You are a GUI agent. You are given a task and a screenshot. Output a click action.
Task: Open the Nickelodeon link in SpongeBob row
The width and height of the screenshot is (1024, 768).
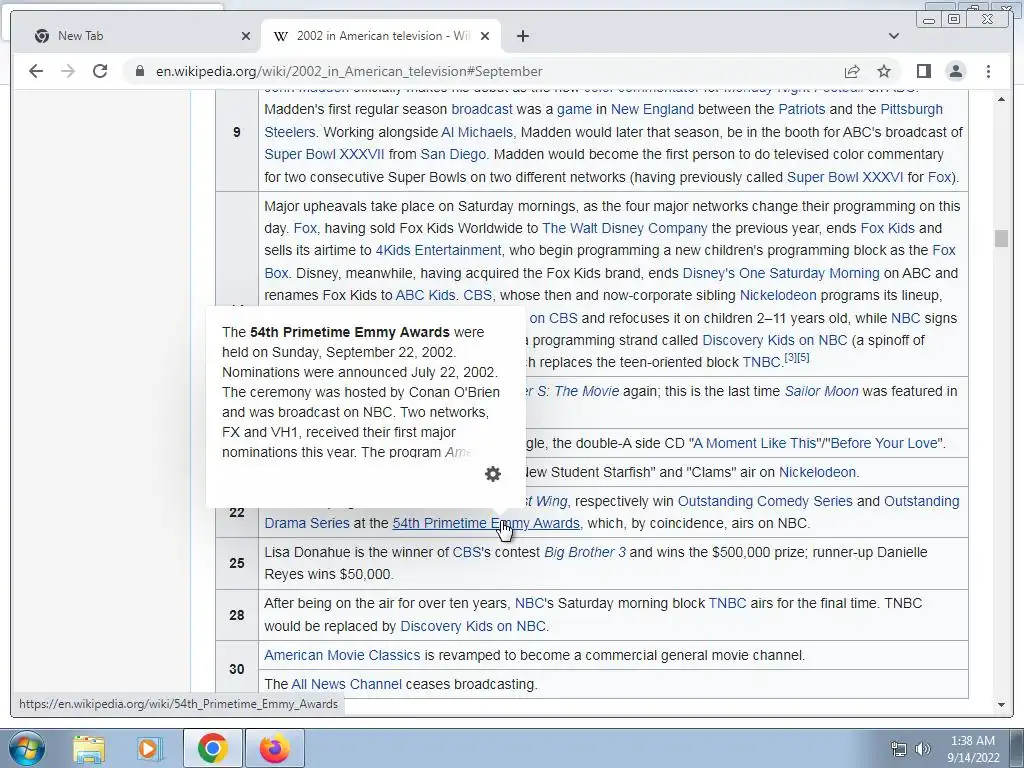click(x=817, y=472)
